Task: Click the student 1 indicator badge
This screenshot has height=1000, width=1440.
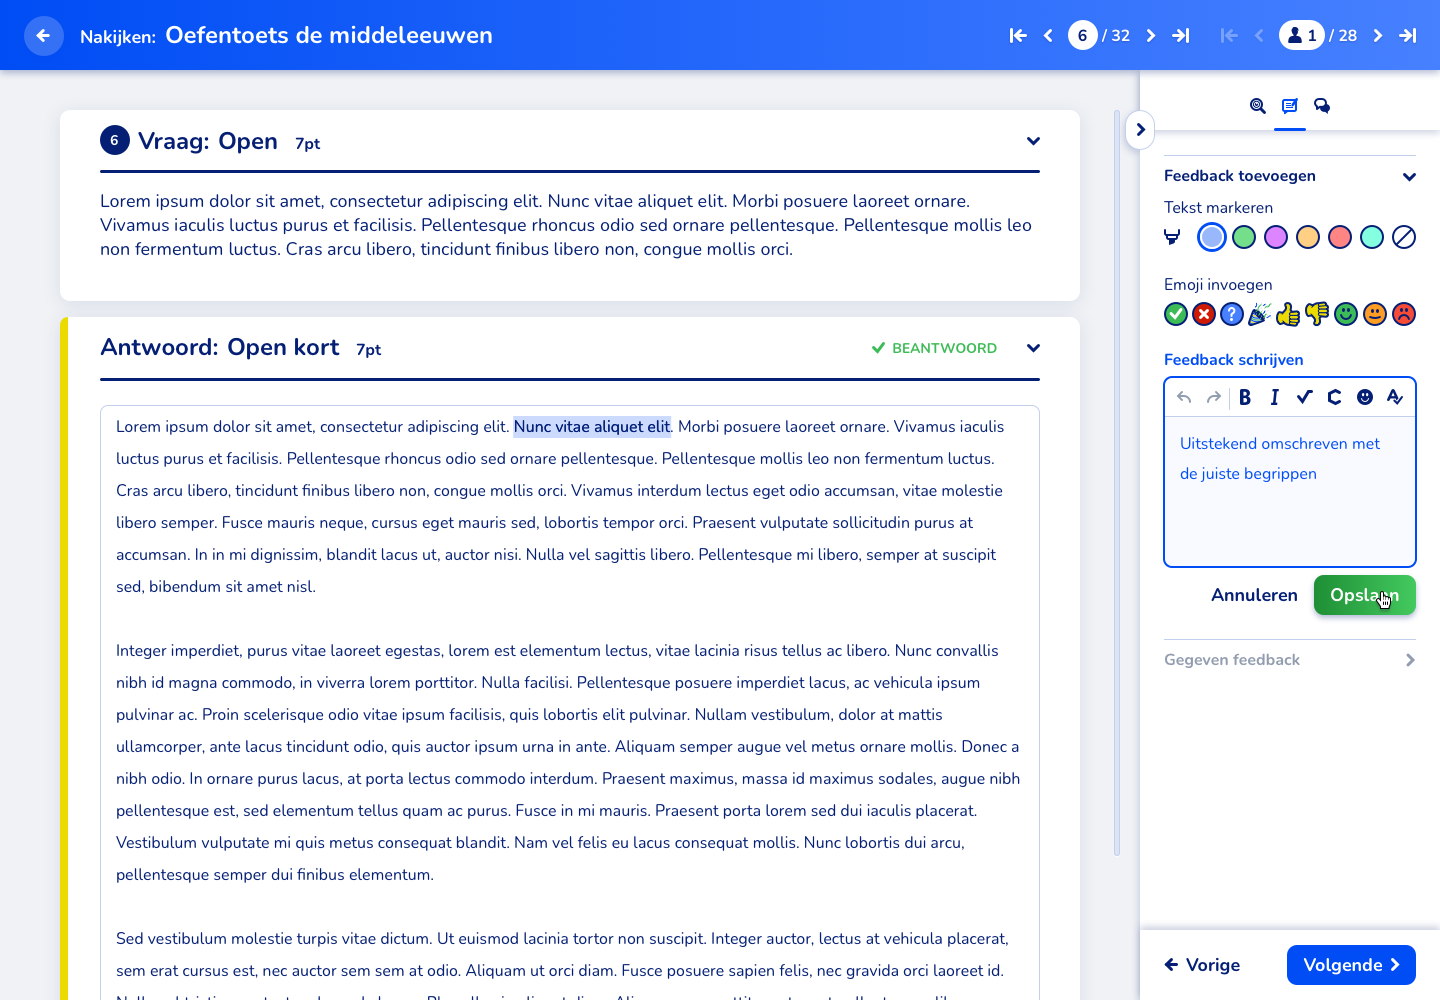Action: 1301,36
